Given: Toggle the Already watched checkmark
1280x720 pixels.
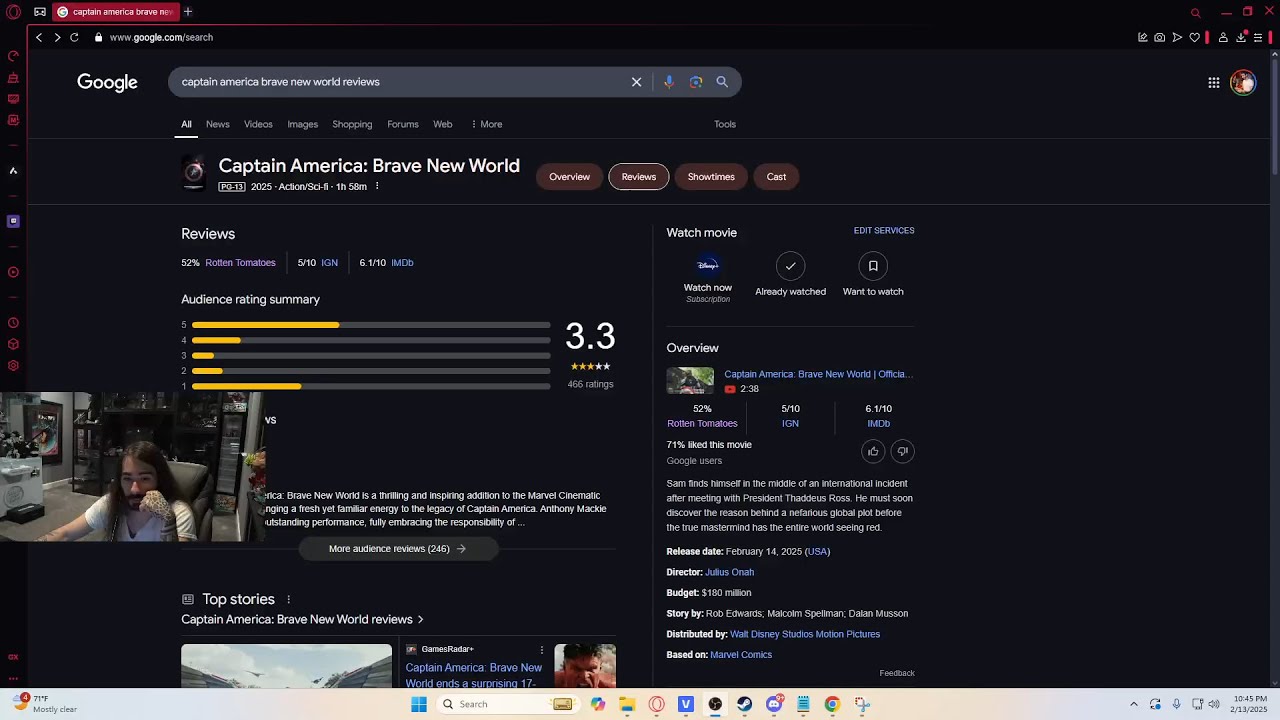Looking at the screenshot, I should [x=790, y=266].
